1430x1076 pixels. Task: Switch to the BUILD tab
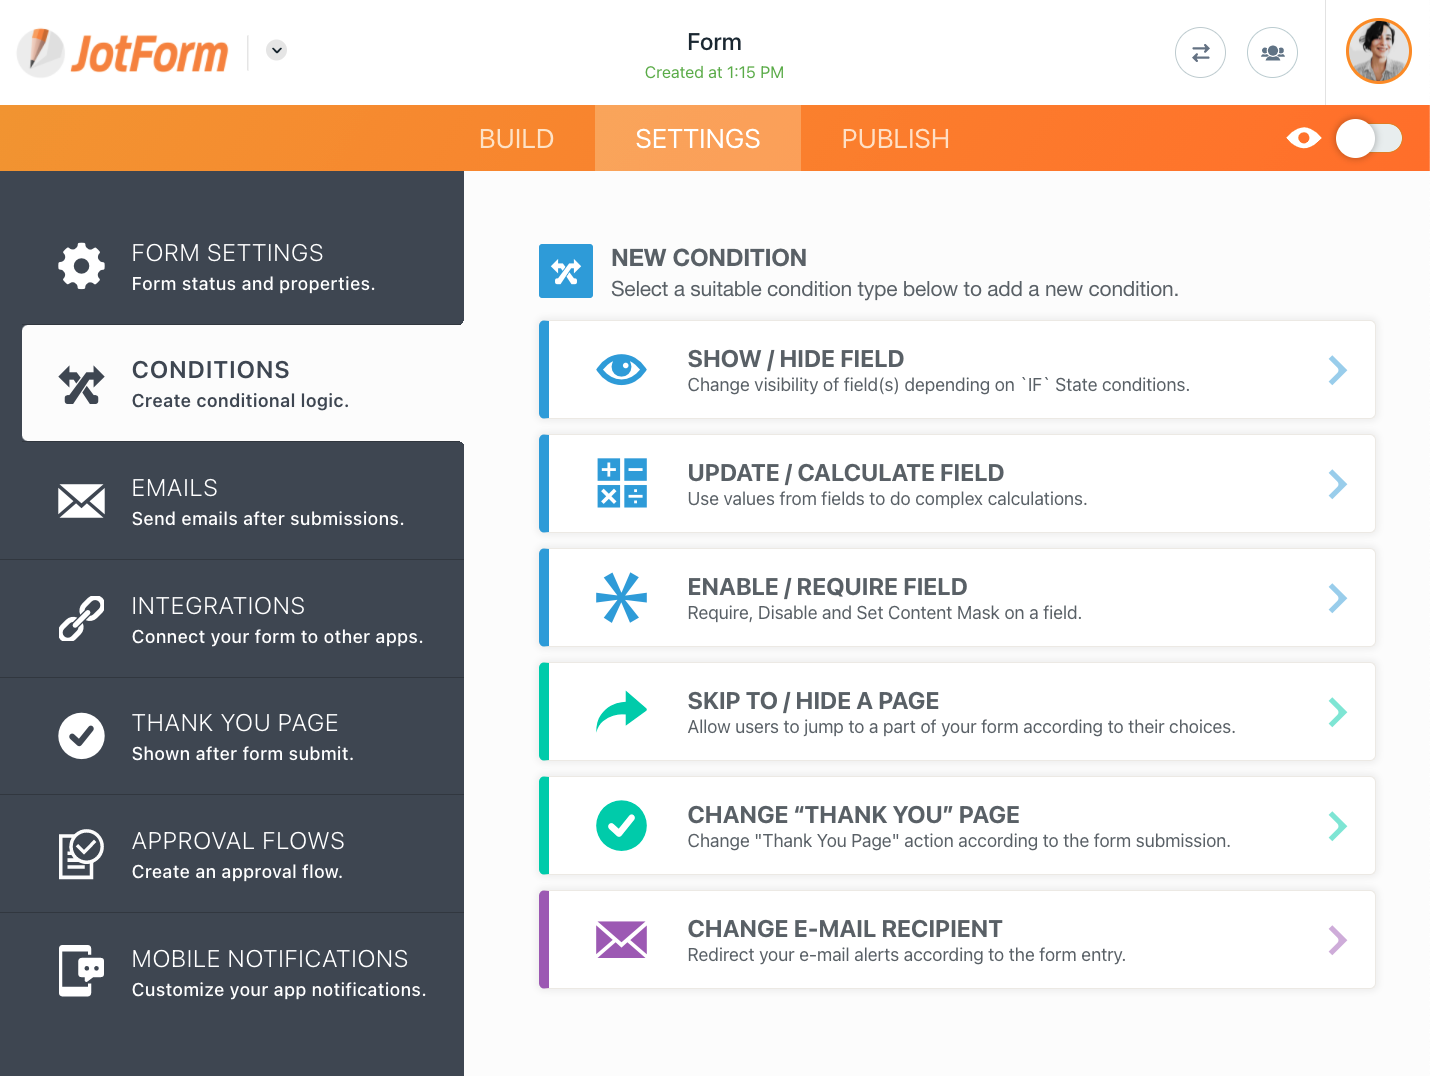[516, 138]
